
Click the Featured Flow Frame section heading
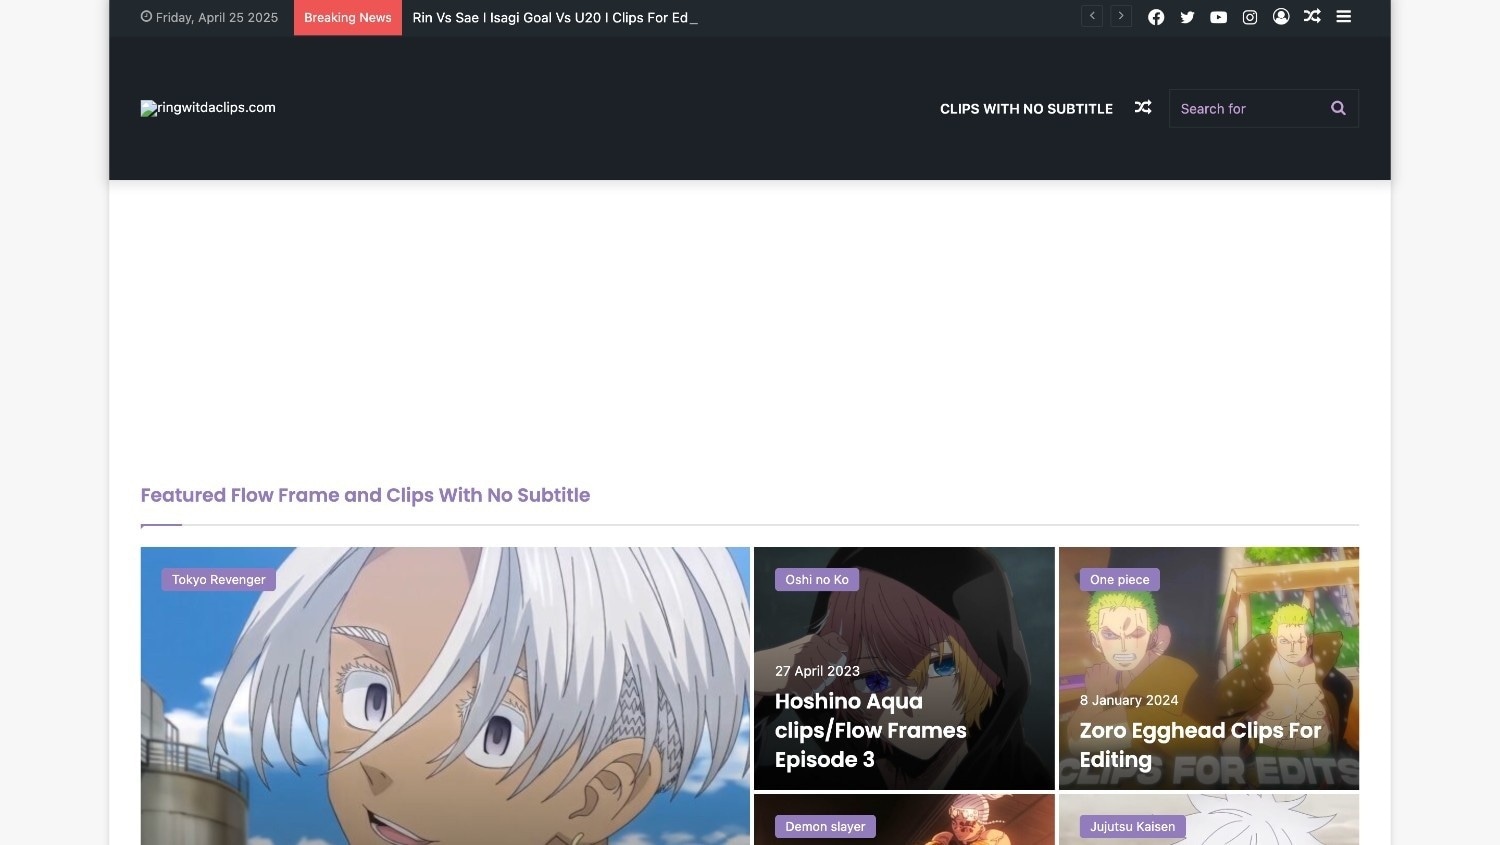tap(365, 495)
